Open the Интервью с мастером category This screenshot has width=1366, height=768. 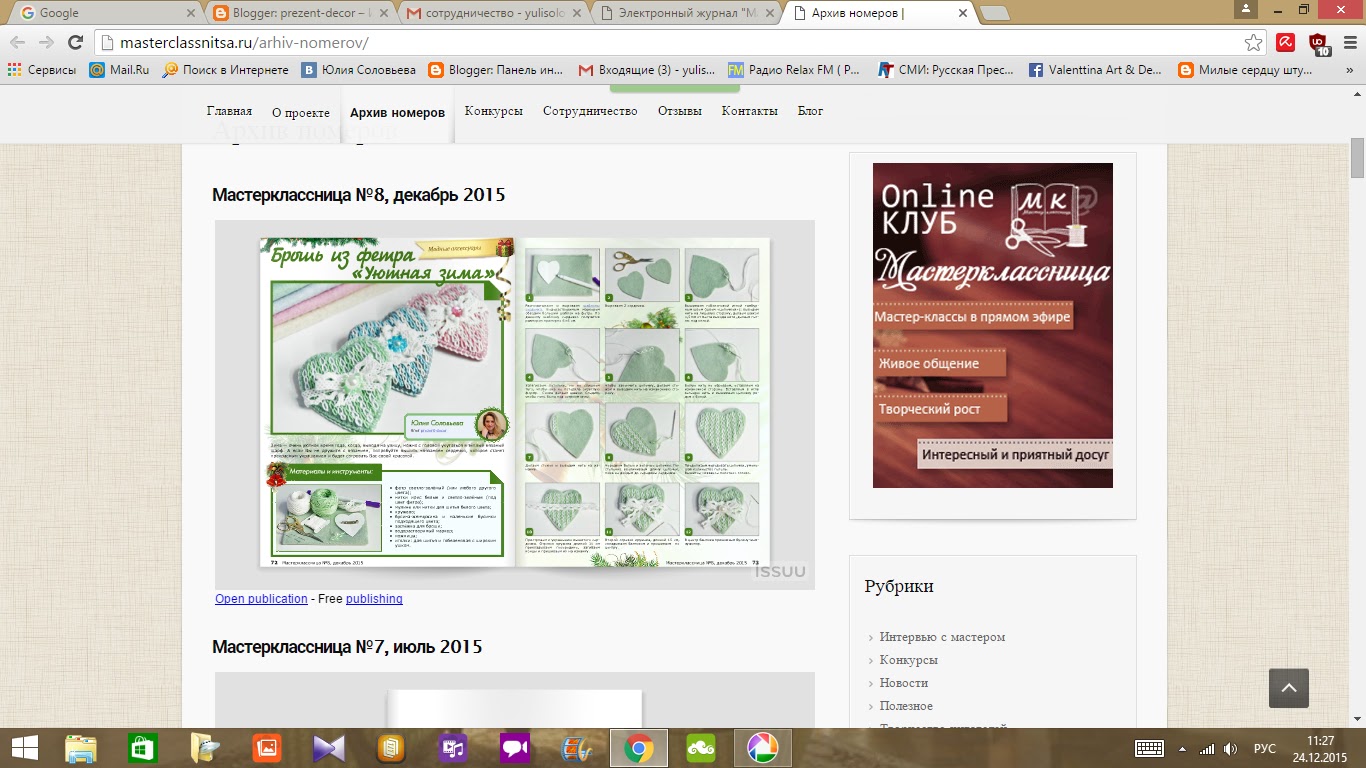pyautogui.click(x=942, y=637)
